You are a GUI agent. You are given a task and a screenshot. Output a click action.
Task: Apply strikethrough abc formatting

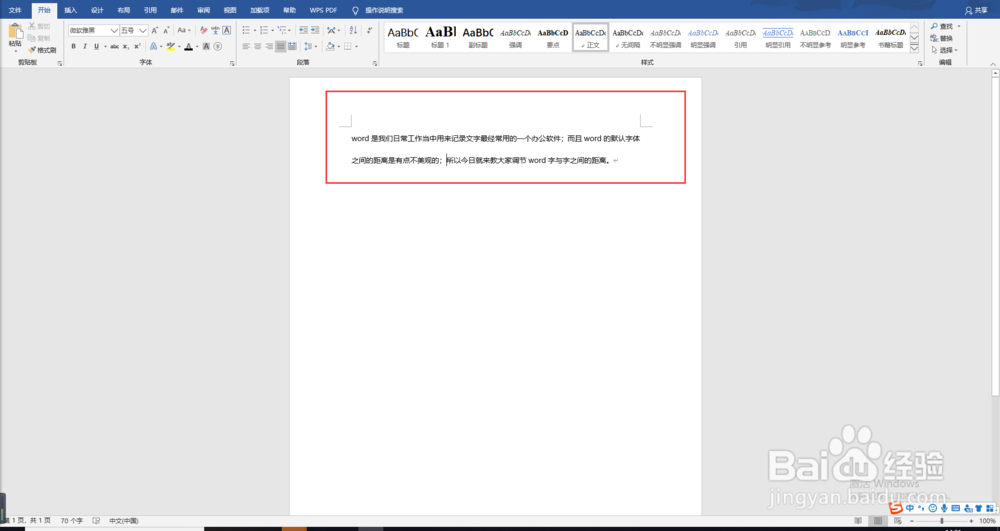click(x=114, y=47)
